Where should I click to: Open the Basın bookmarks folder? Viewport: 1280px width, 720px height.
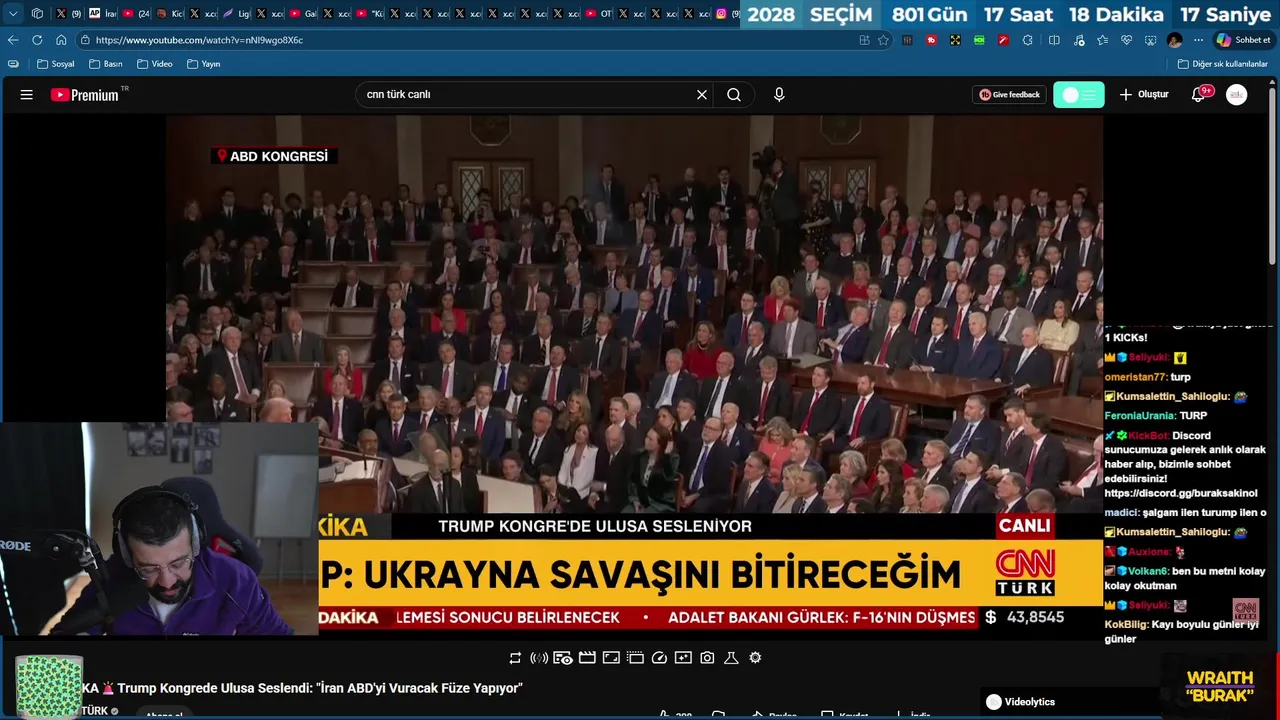coord(106,64)
